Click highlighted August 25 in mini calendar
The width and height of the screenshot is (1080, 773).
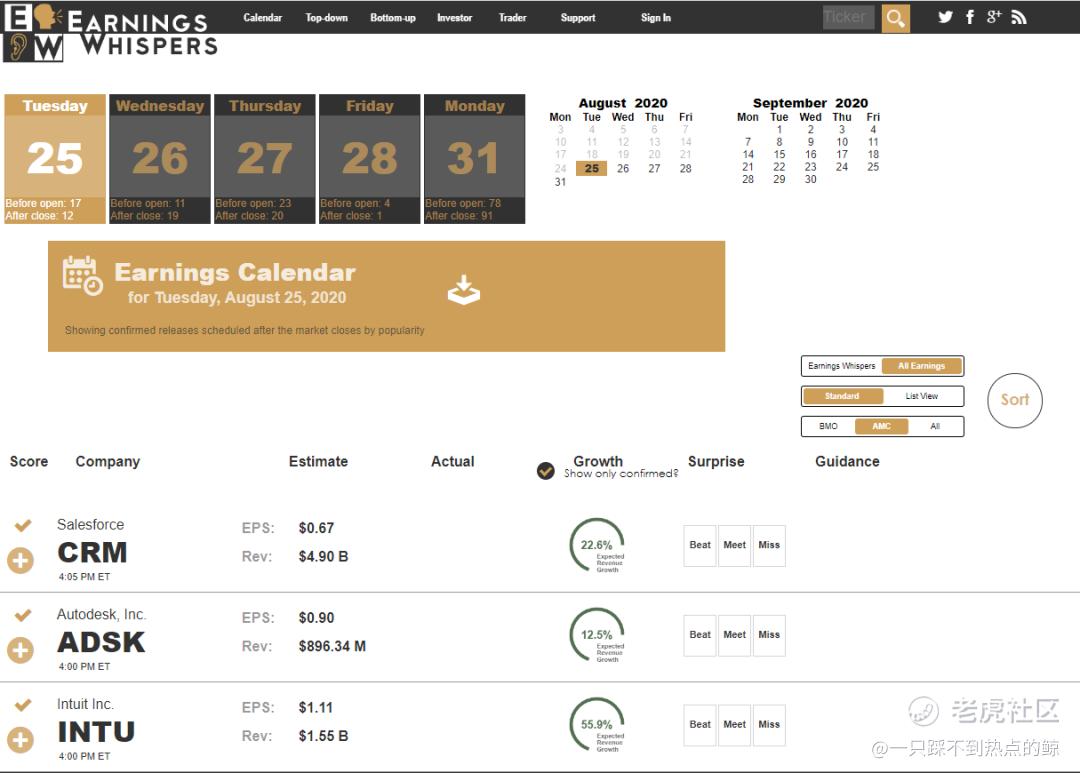point(592,168)
